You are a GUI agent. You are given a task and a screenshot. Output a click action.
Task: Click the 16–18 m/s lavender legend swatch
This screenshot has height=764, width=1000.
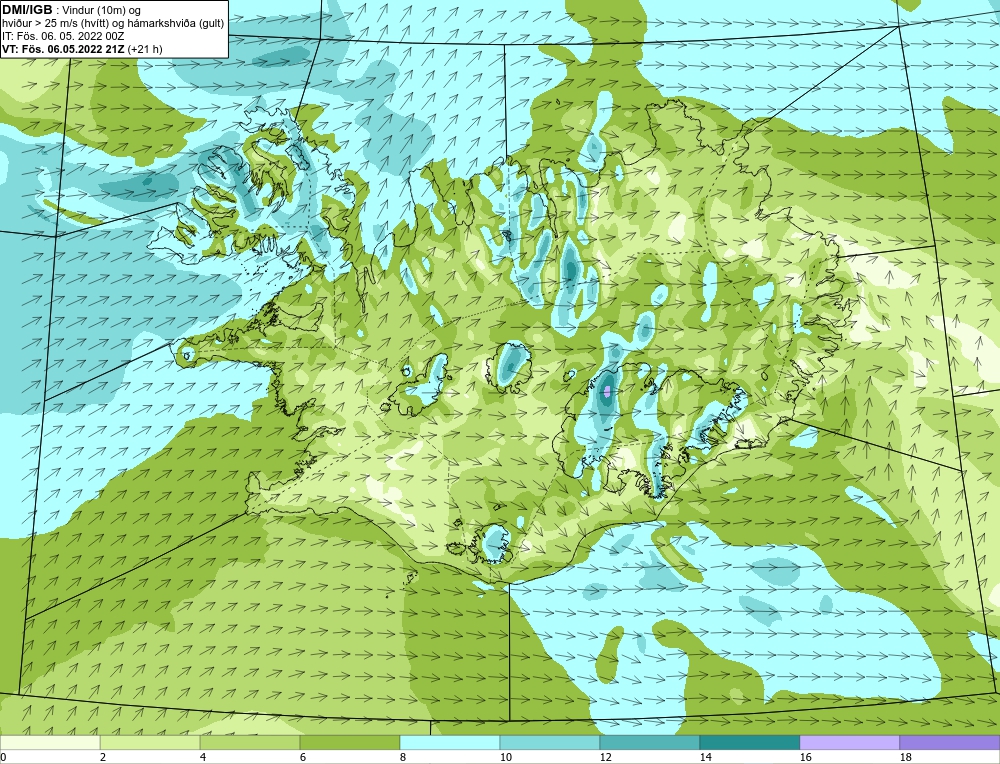point(849,742)
